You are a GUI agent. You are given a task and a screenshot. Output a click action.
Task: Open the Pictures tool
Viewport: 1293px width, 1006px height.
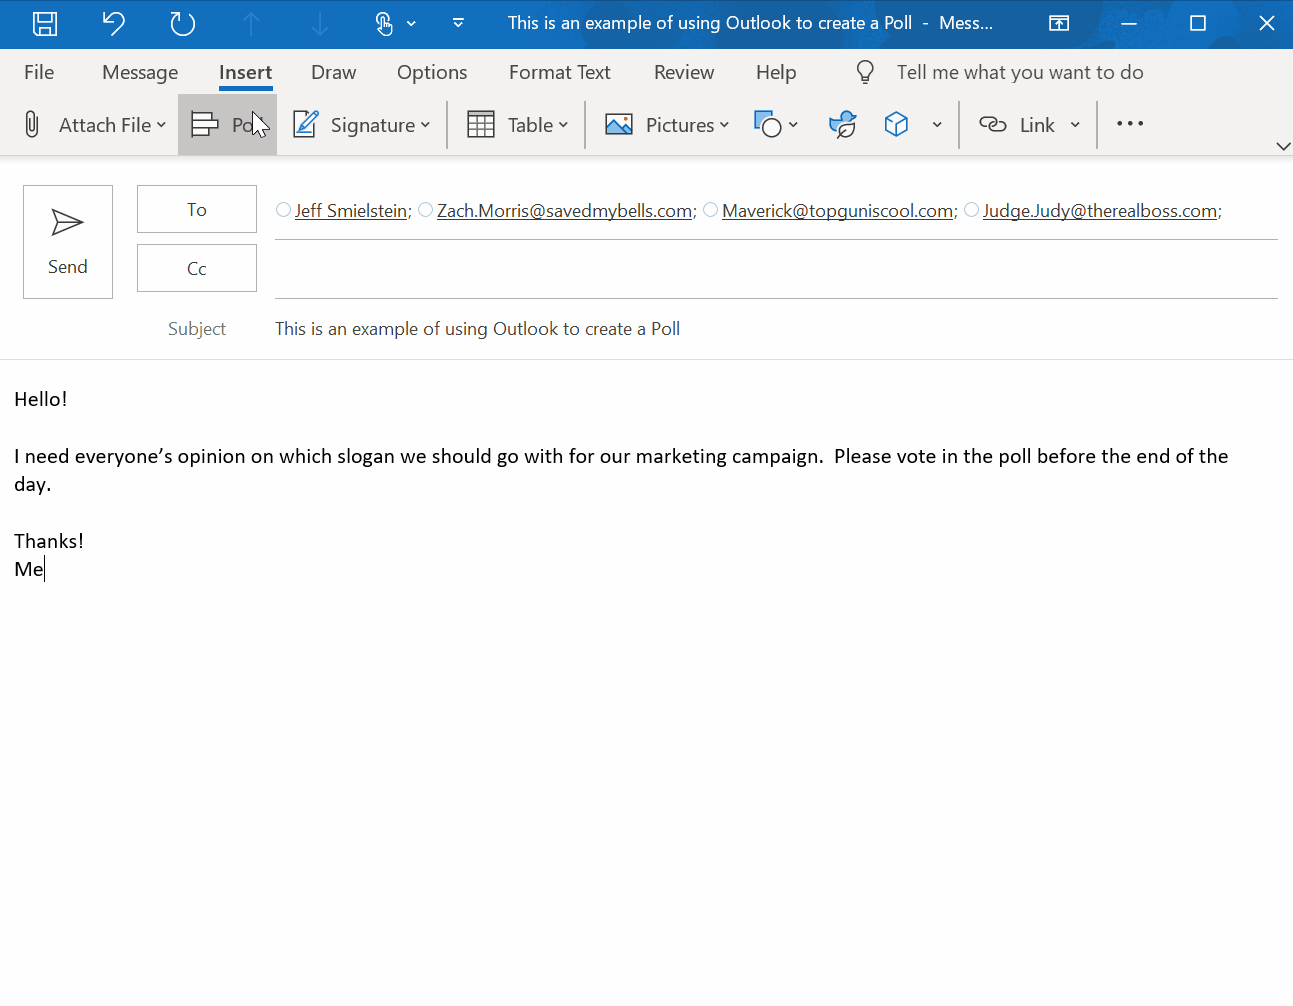pos(667,124)
